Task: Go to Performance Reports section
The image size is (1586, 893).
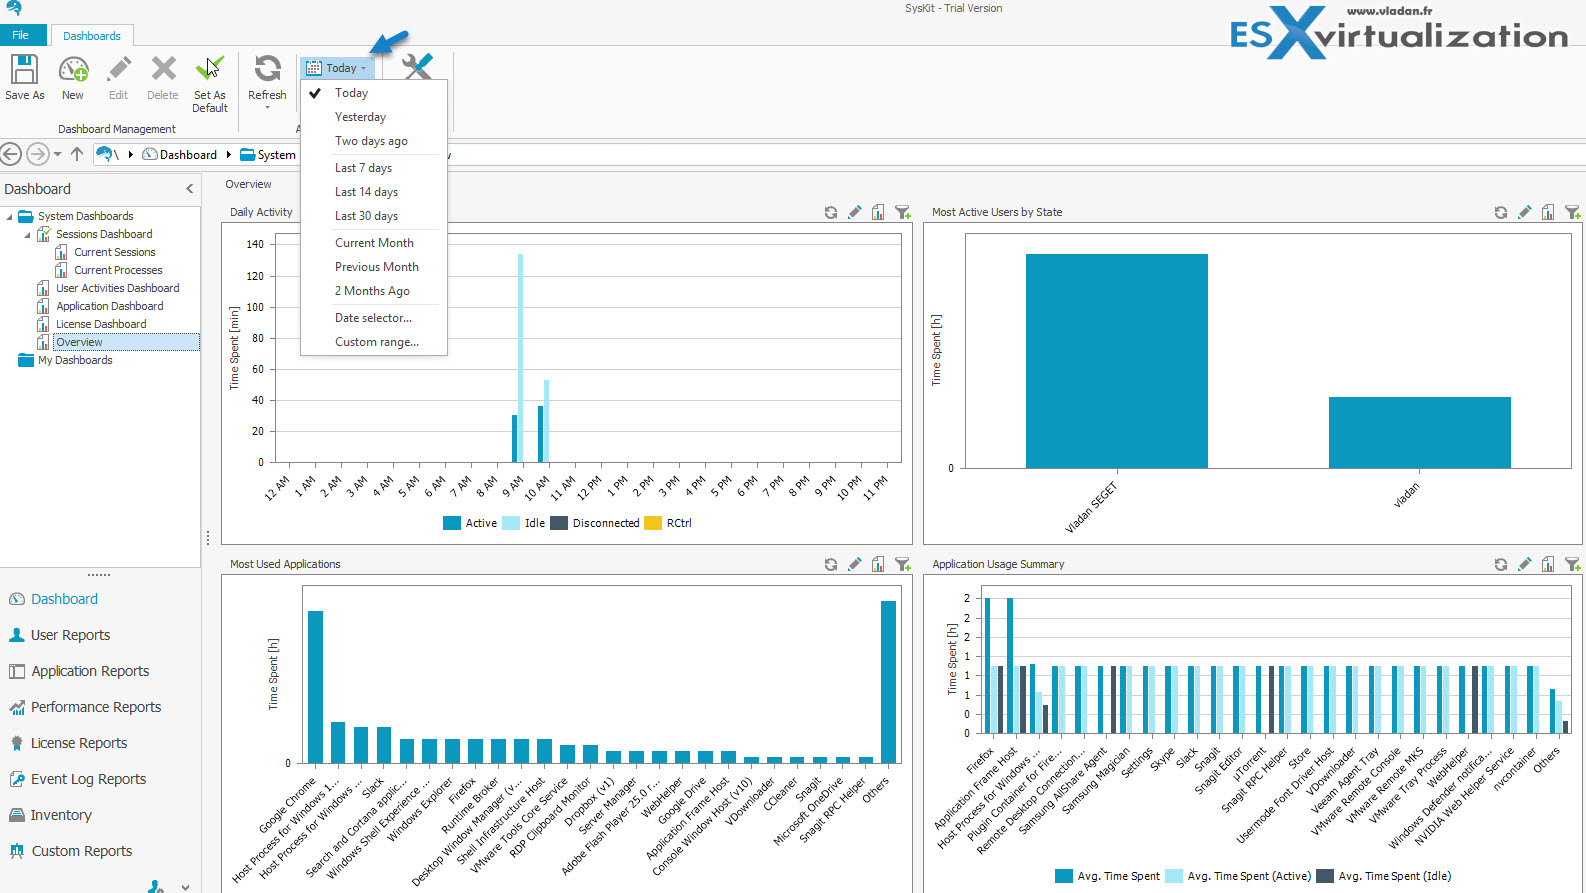Action: click(96, 707)
